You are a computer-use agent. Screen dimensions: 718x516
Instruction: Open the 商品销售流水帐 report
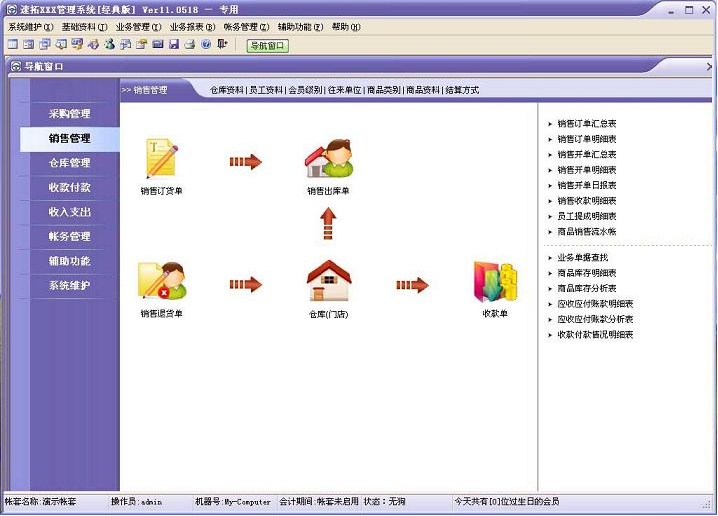click(587, 232)
